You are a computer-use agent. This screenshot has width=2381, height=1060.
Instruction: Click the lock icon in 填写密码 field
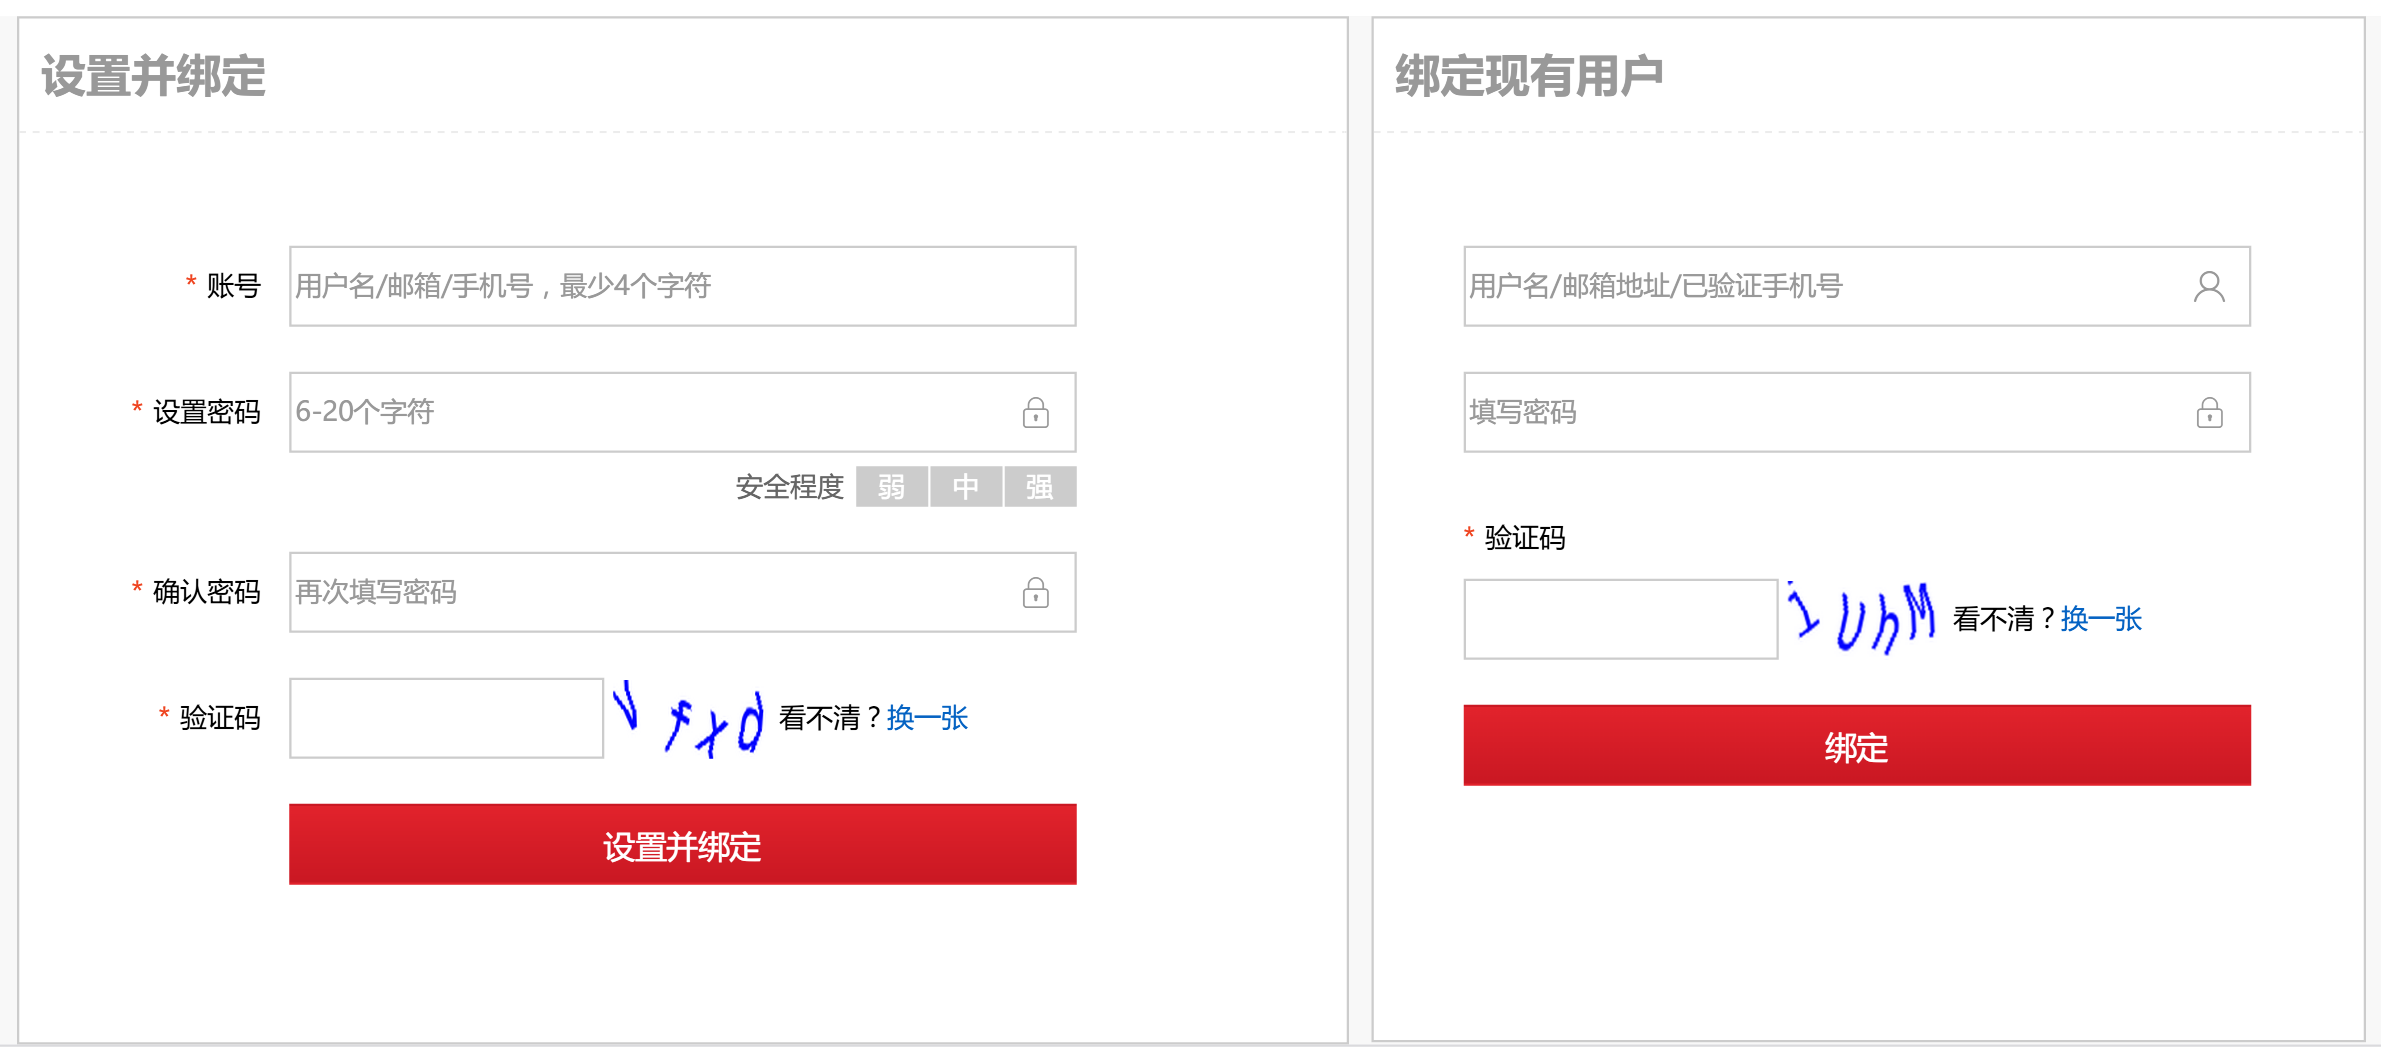[x=2209, y=412]
